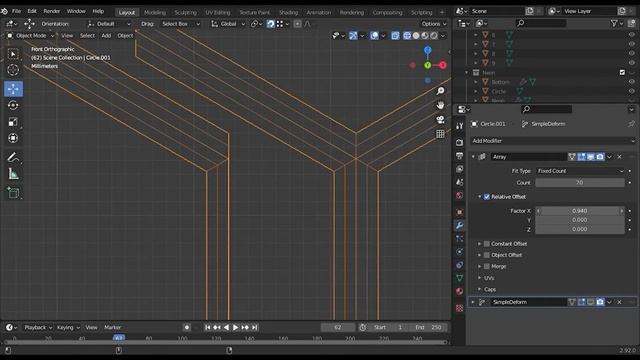Open the Render properties tab
Viewport: 640px width, 360px height.
point(460,142)
